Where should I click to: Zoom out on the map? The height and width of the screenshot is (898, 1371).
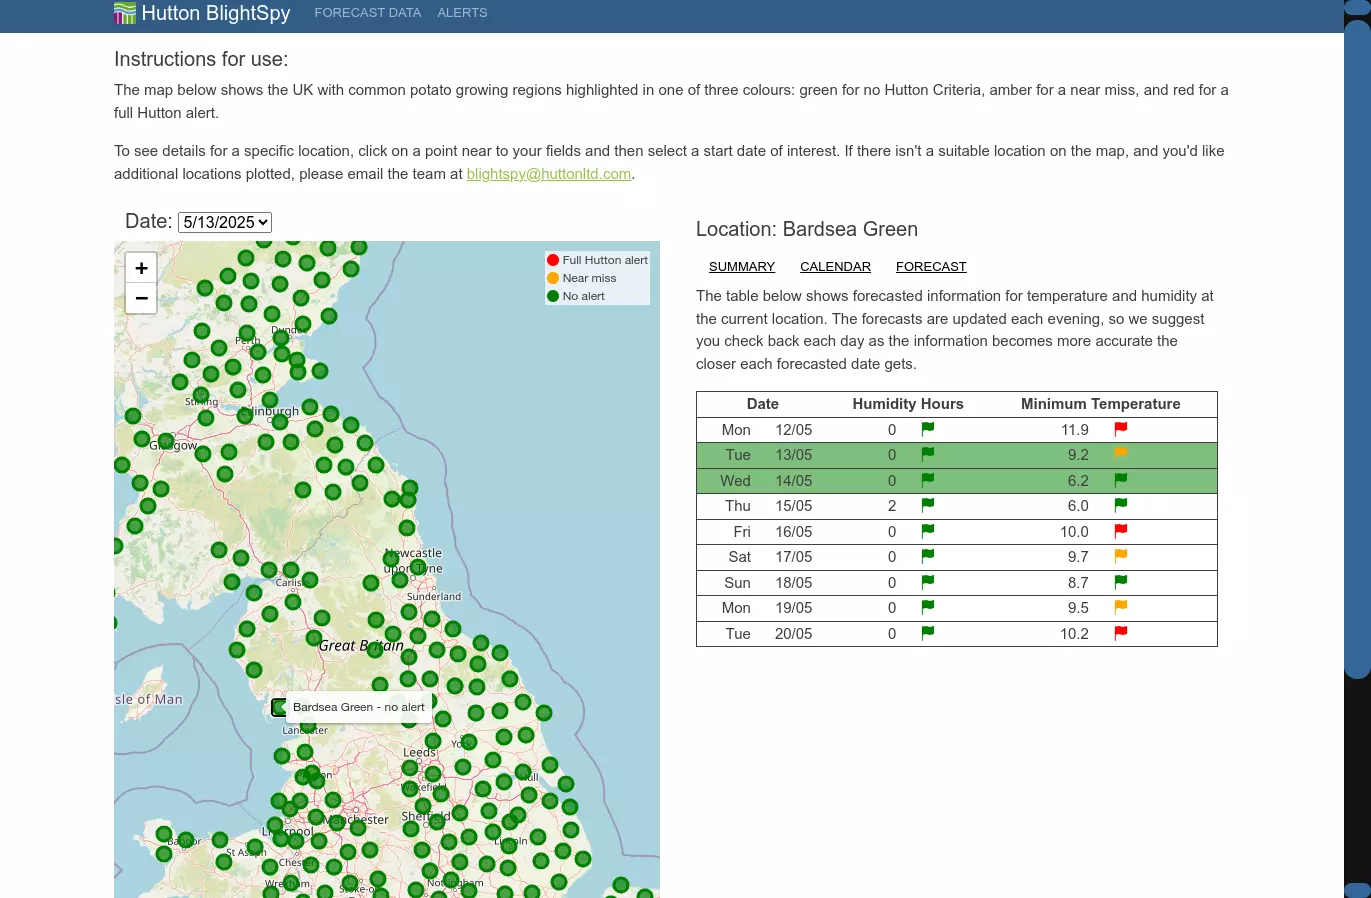[141, 298]
